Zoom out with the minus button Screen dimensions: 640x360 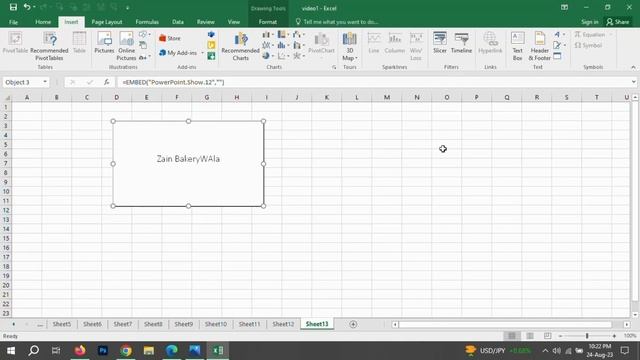pos(560,336)
